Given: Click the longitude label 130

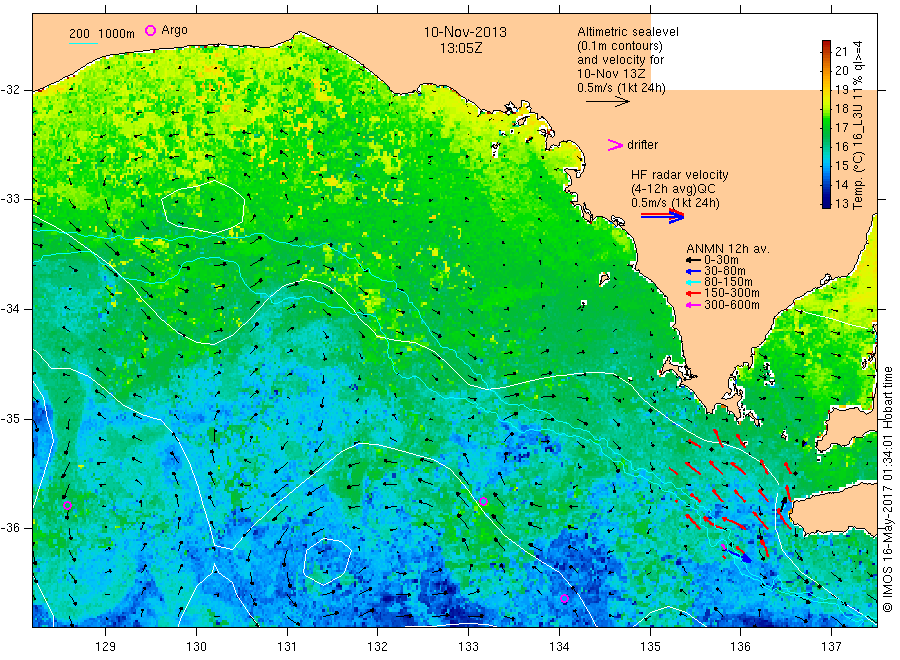Looking at the screenshot, I should (196, 647).
